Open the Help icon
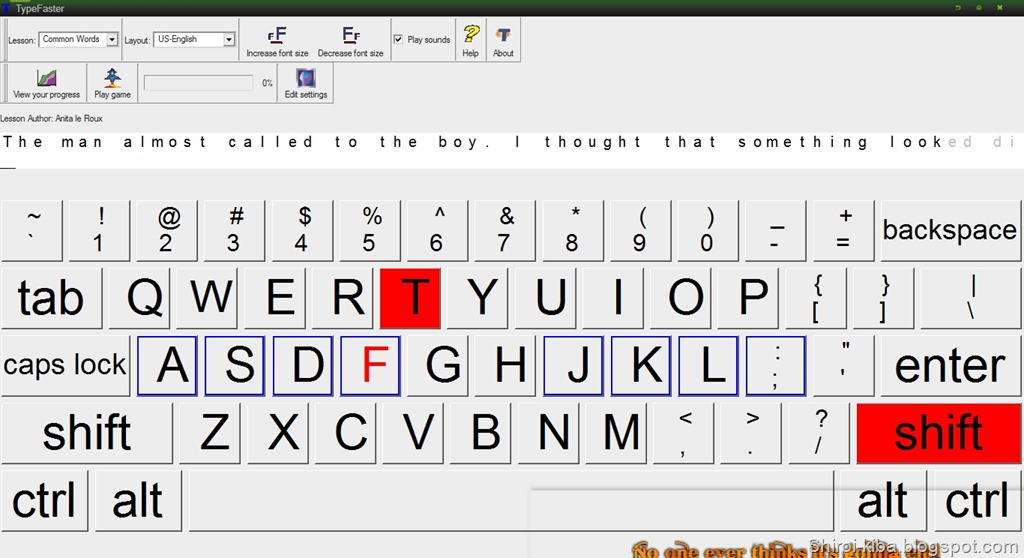The image size is (1024, 558). click(x=471, y=41)
